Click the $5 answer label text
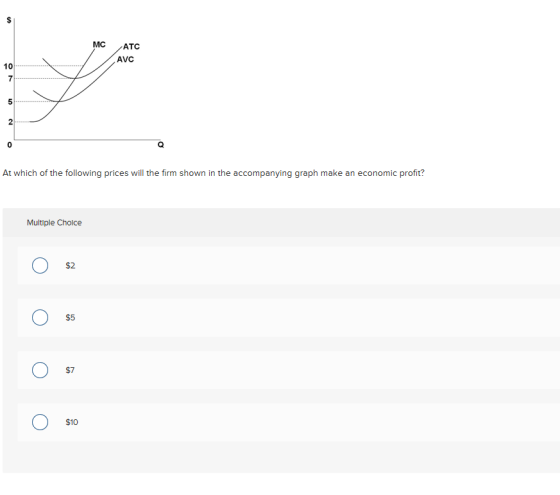Image resolution: width=560 pixels, height=495 pixels. (70, 318)
